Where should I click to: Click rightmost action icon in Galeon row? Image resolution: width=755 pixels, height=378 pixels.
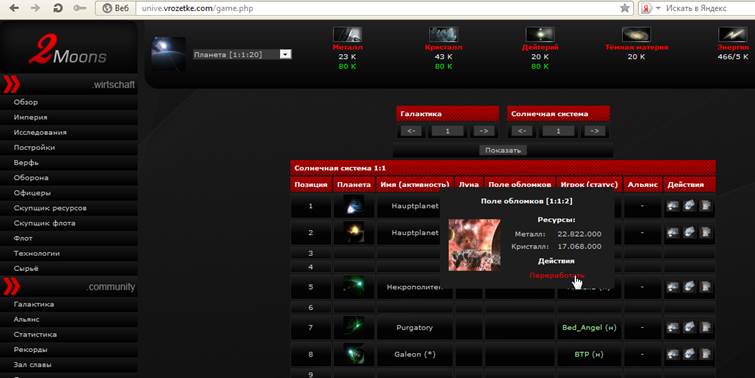pos(705,354)
